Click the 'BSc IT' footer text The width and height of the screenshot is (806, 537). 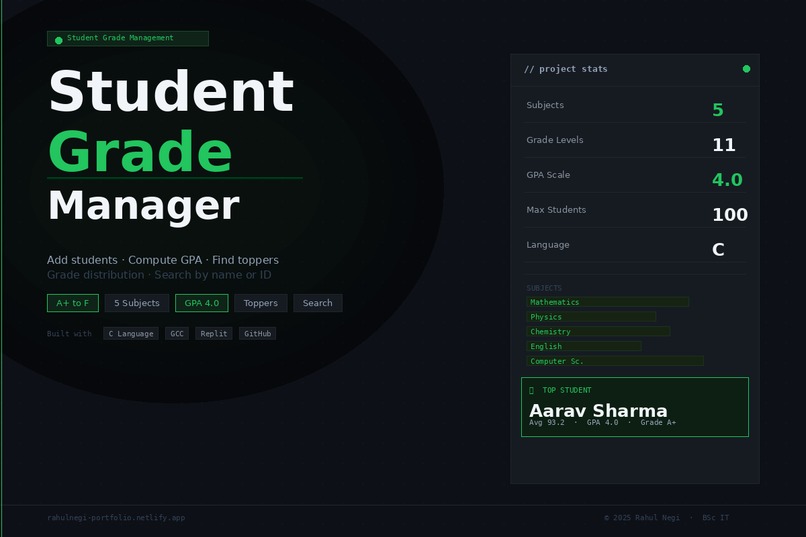click(x=716, y=517)
